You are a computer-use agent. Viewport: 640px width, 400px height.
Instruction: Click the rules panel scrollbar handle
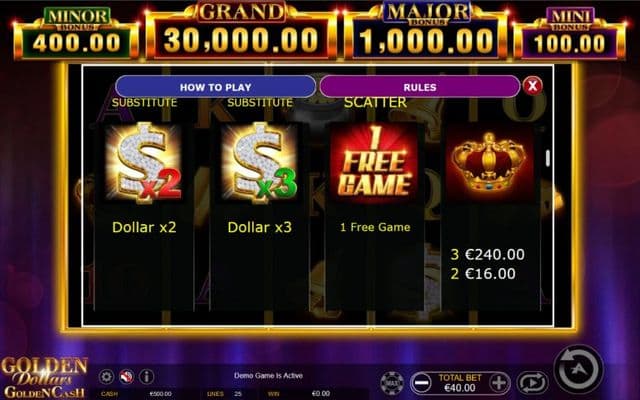click(548, 158)
